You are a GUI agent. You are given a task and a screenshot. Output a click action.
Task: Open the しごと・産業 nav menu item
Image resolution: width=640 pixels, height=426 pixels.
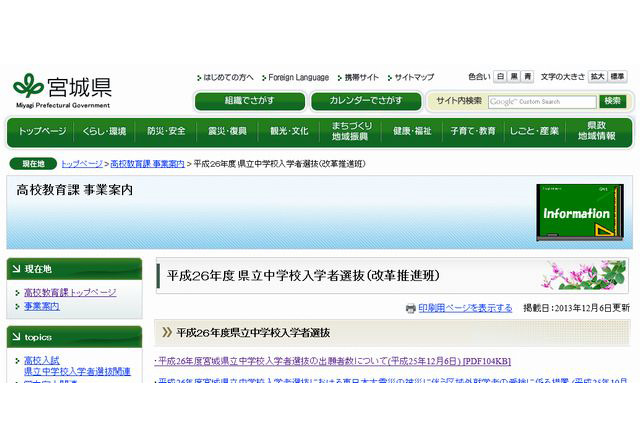pos(535,131)
